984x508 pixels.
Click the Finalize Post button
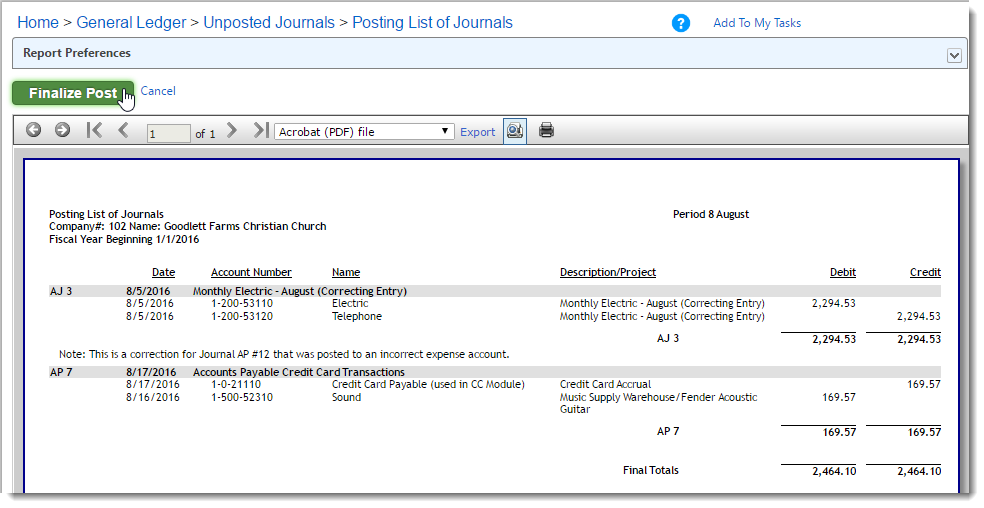click(73, 93)
